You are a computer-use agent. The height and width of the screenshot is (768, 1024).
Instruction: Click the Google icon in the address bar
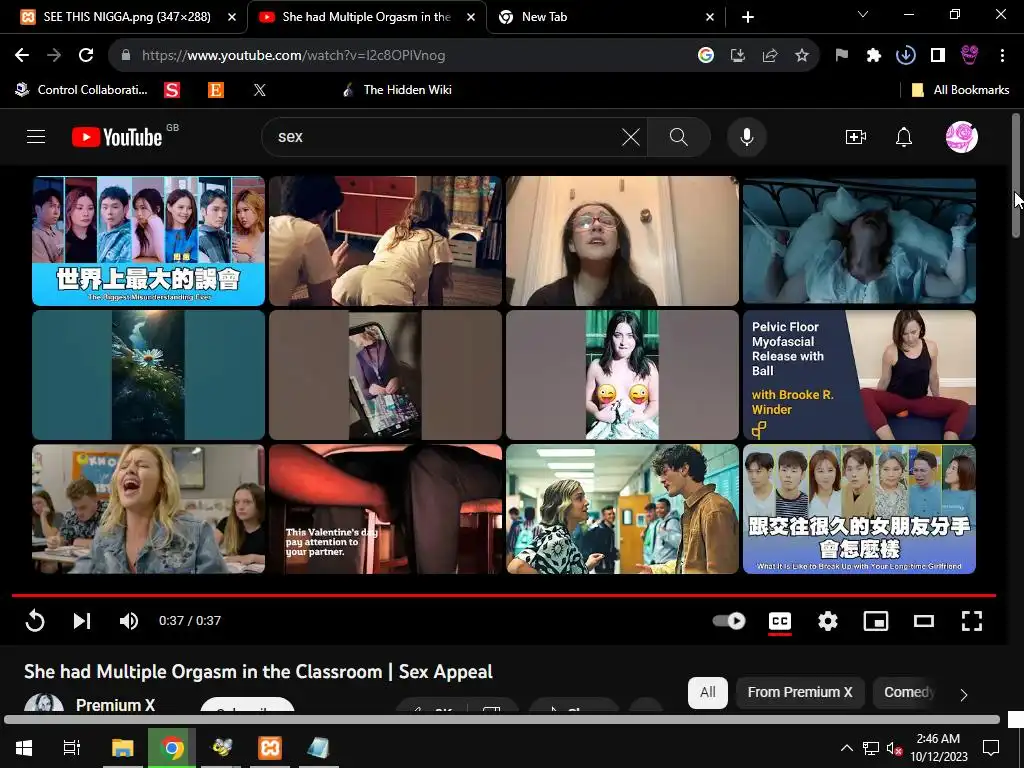click(705, 56)
